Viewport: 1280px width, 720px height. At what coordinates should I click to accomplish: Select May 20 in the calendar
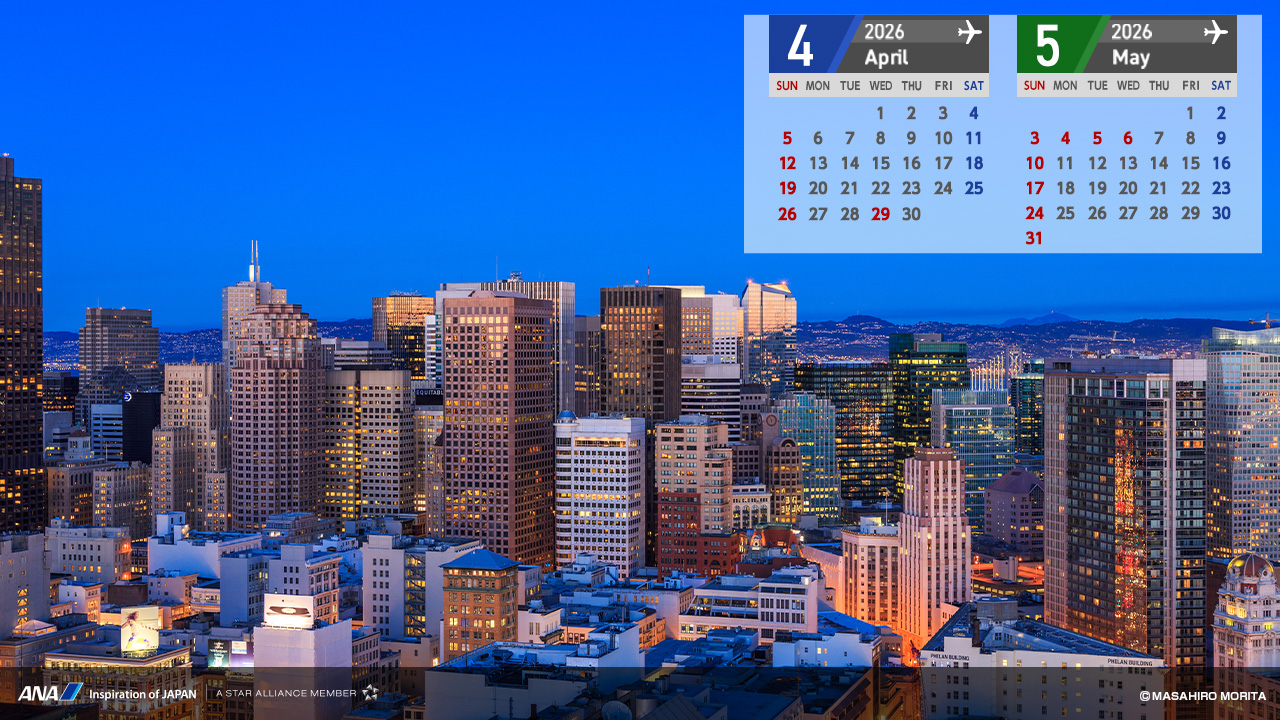1127,188
